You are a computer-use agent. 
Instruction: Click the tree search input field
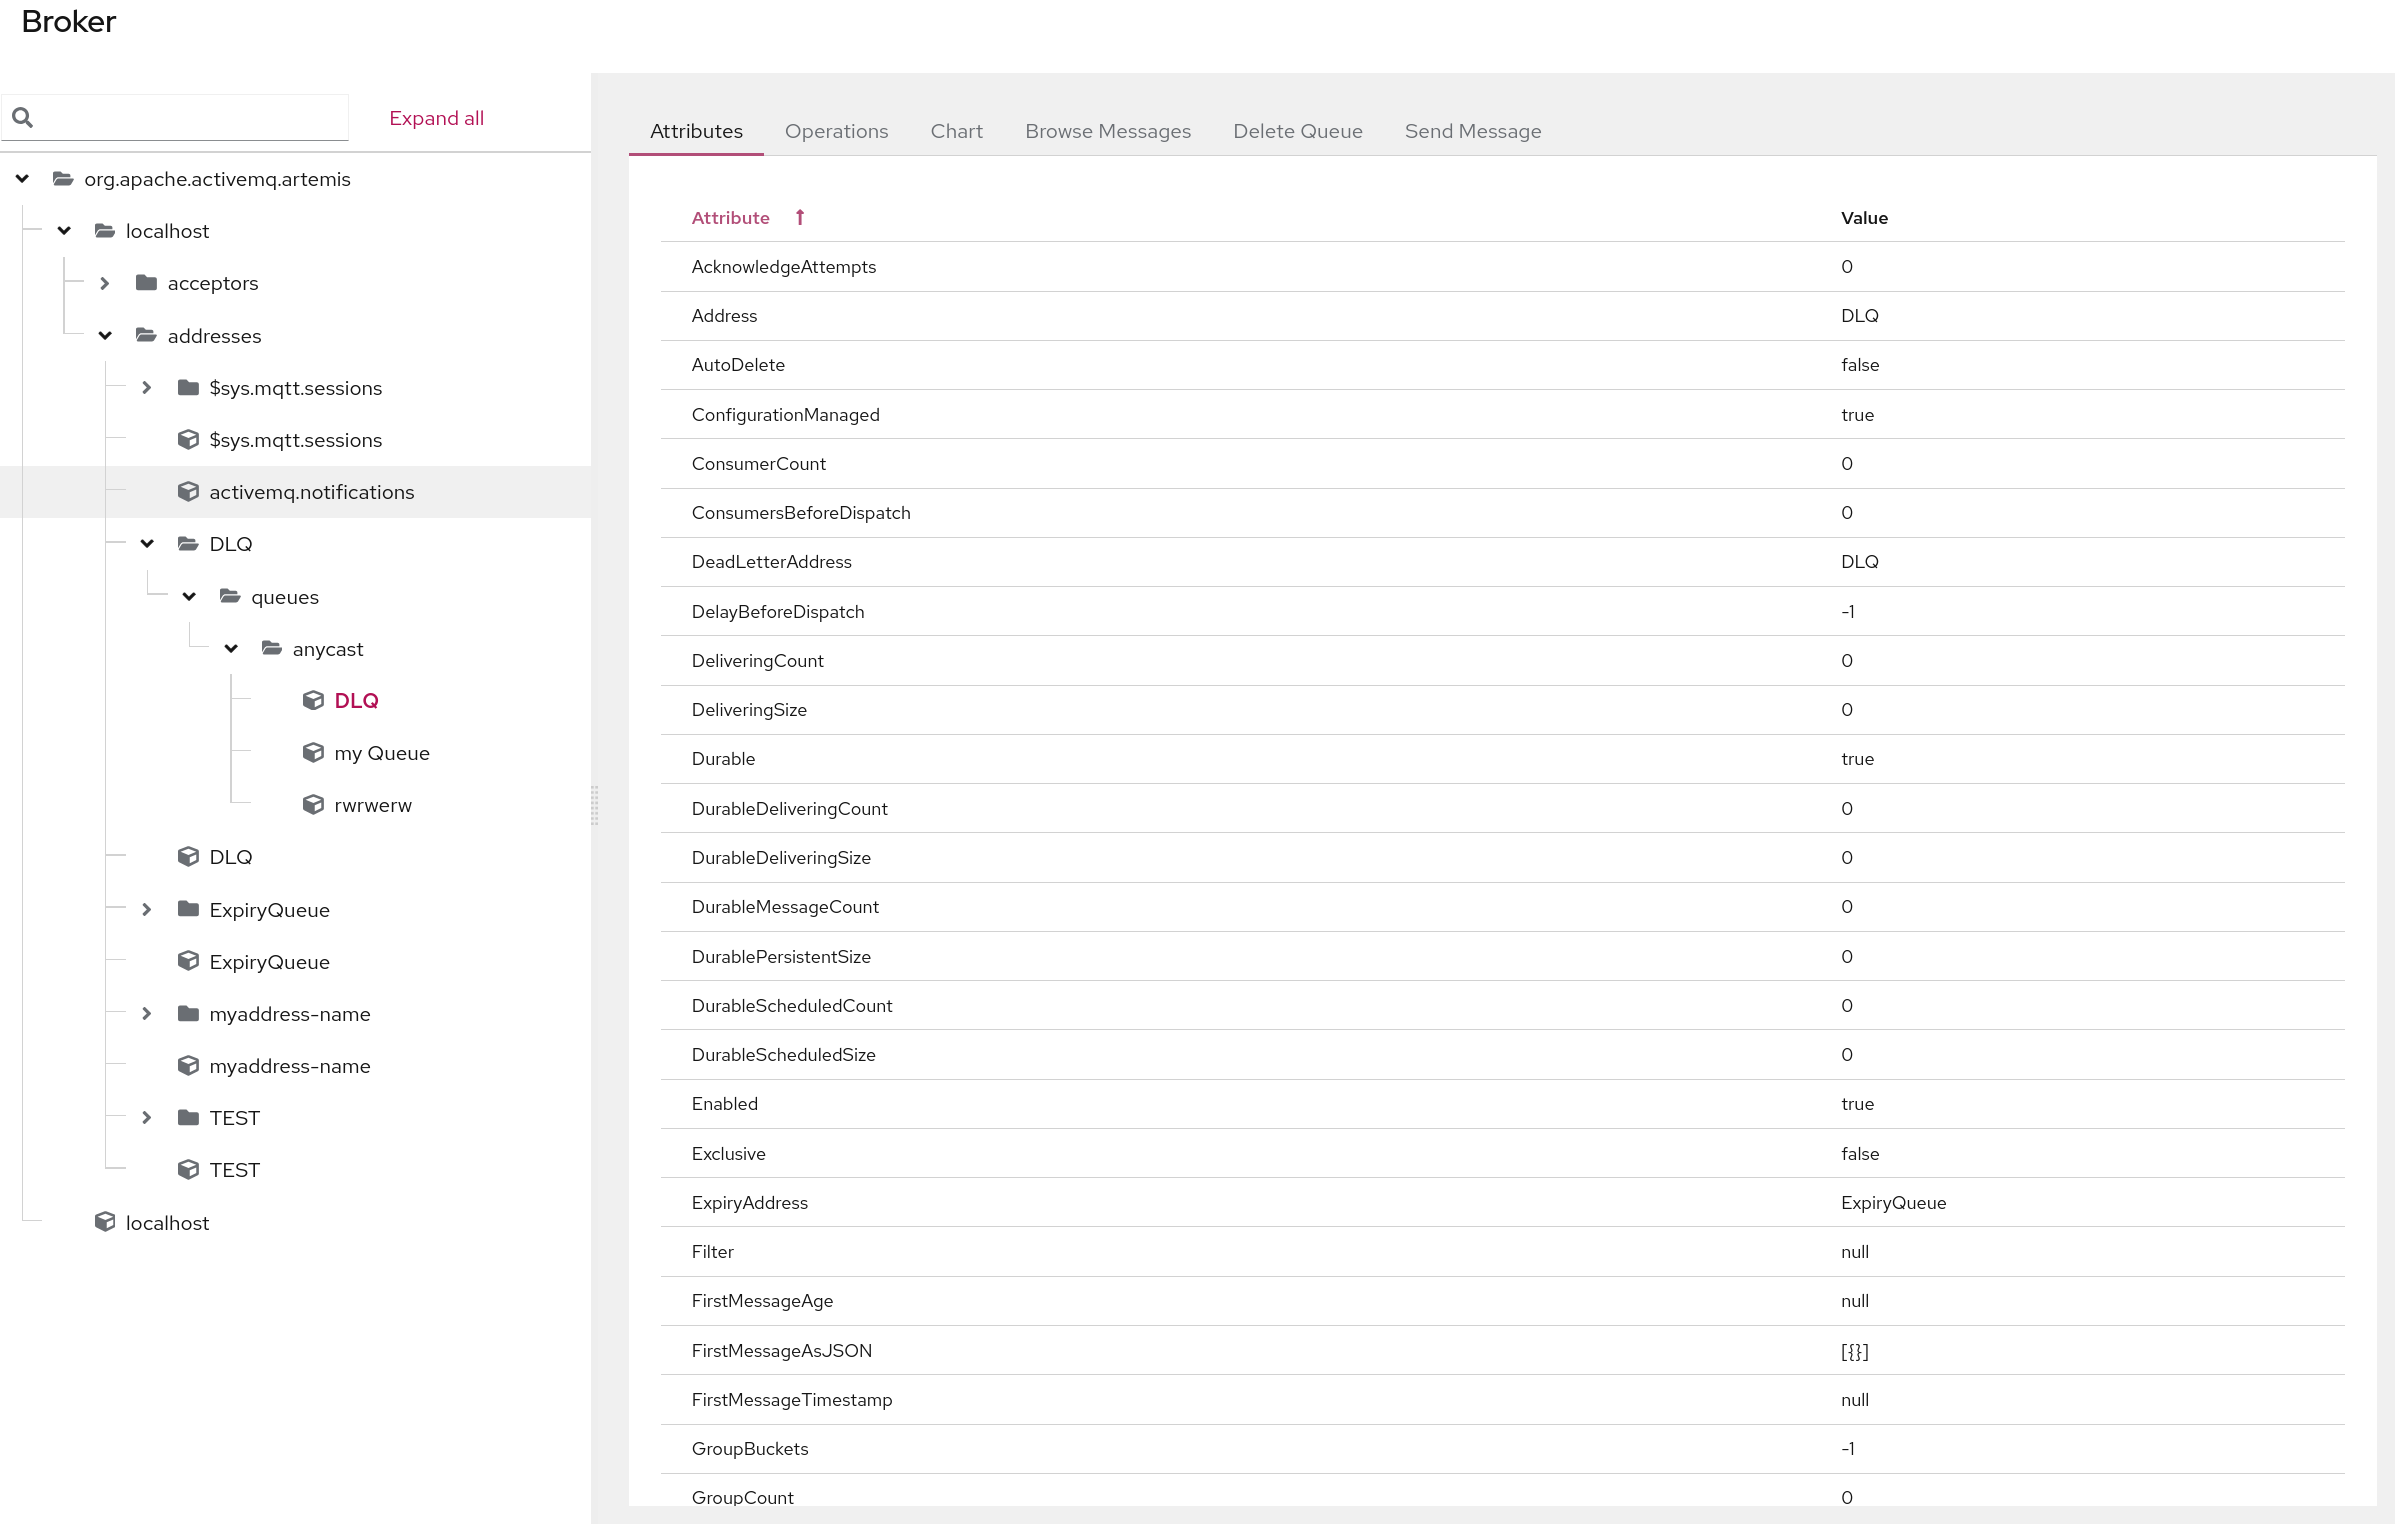click(190, 118)
